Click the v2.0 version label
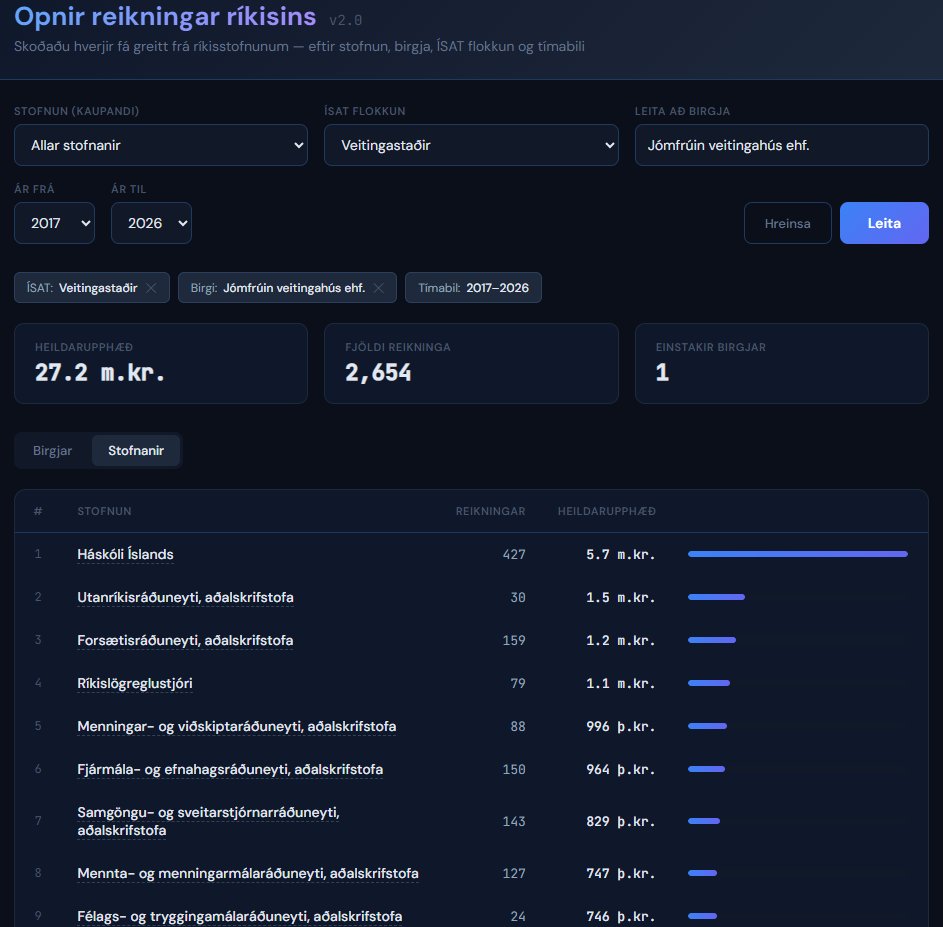Screen dimensions: 943x927 (x=346, y=20)
